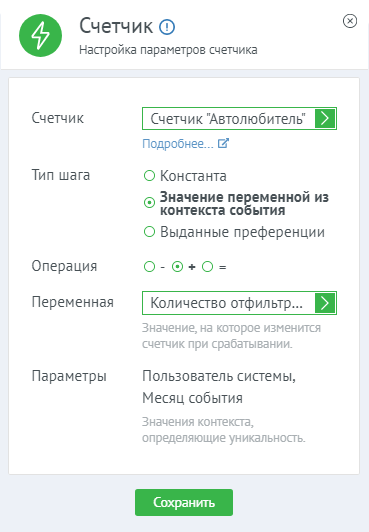This screenshot has height=532, width=369.
Task: Select the equals operation radio button
Action: tap(207, 266)
